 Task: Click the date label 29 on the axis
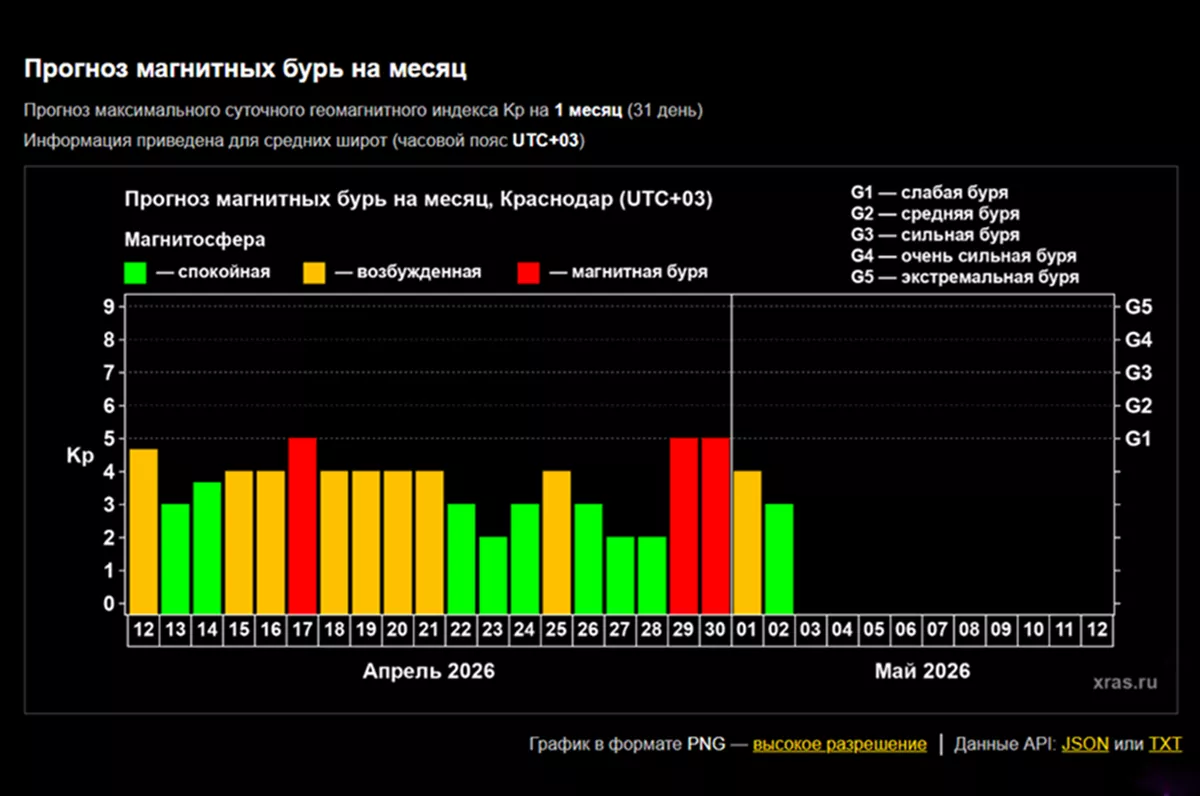[684, 630]
